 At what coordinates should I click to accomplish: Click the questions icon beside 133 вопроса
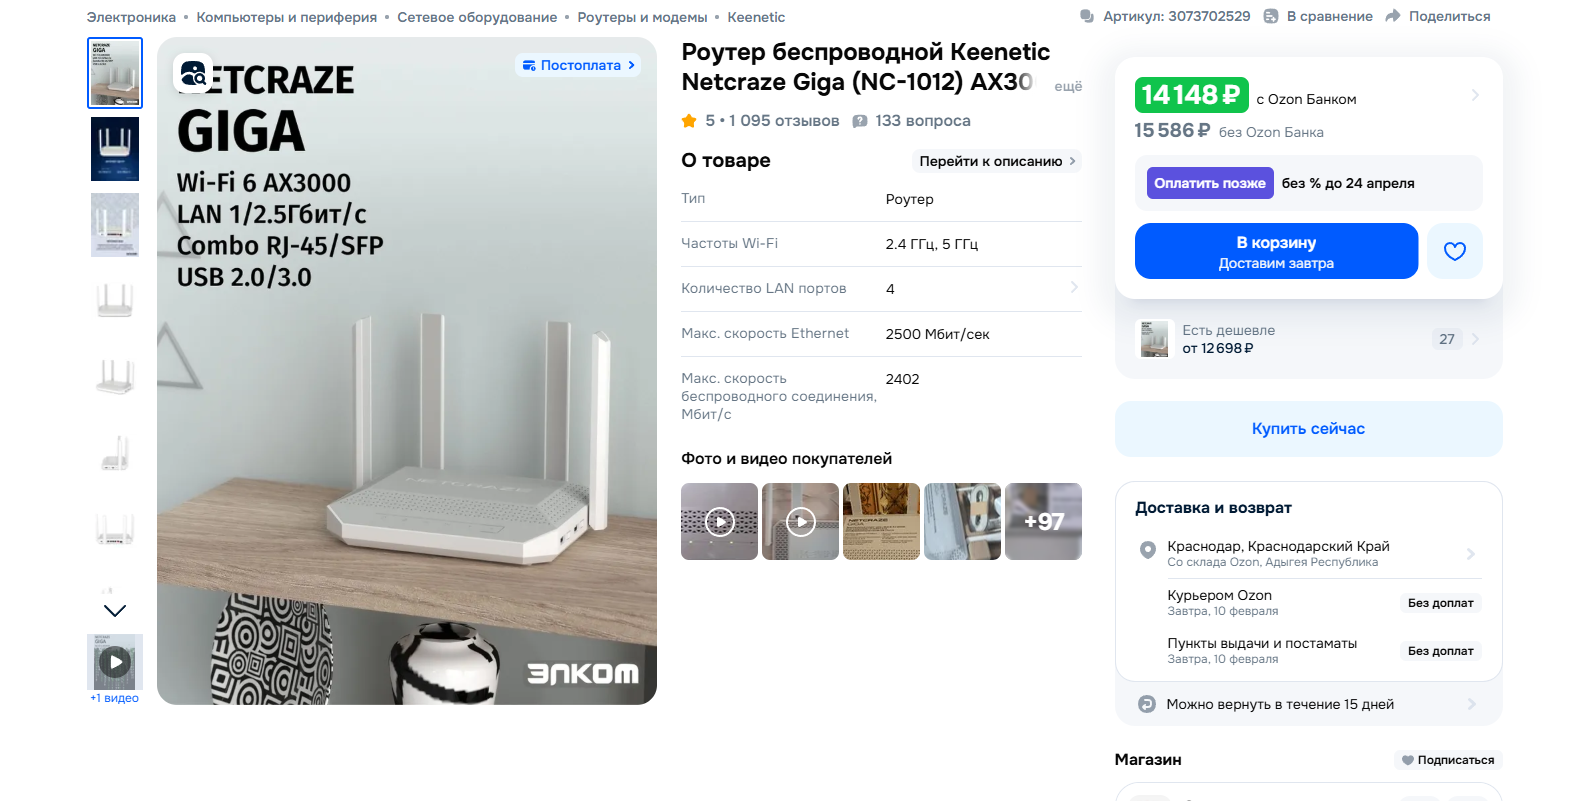tap(860, 121)
